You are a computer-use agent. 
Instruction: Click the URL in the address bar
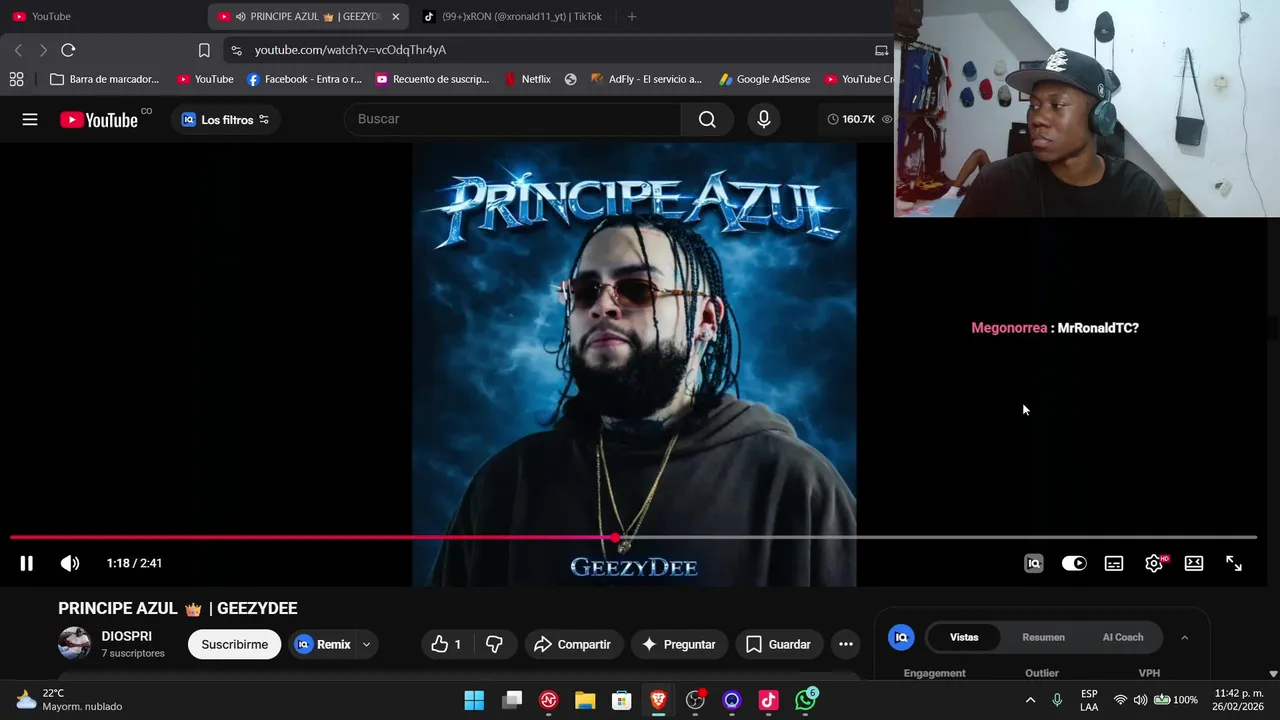[x=350, y=50]
